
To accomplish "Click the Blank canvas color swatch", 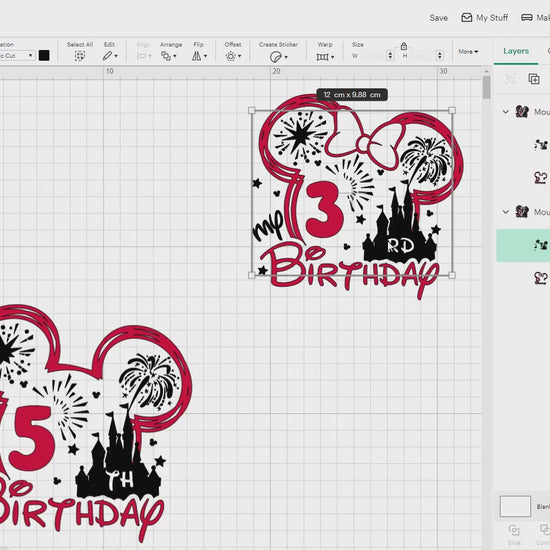I will click(x=515, y=506).
